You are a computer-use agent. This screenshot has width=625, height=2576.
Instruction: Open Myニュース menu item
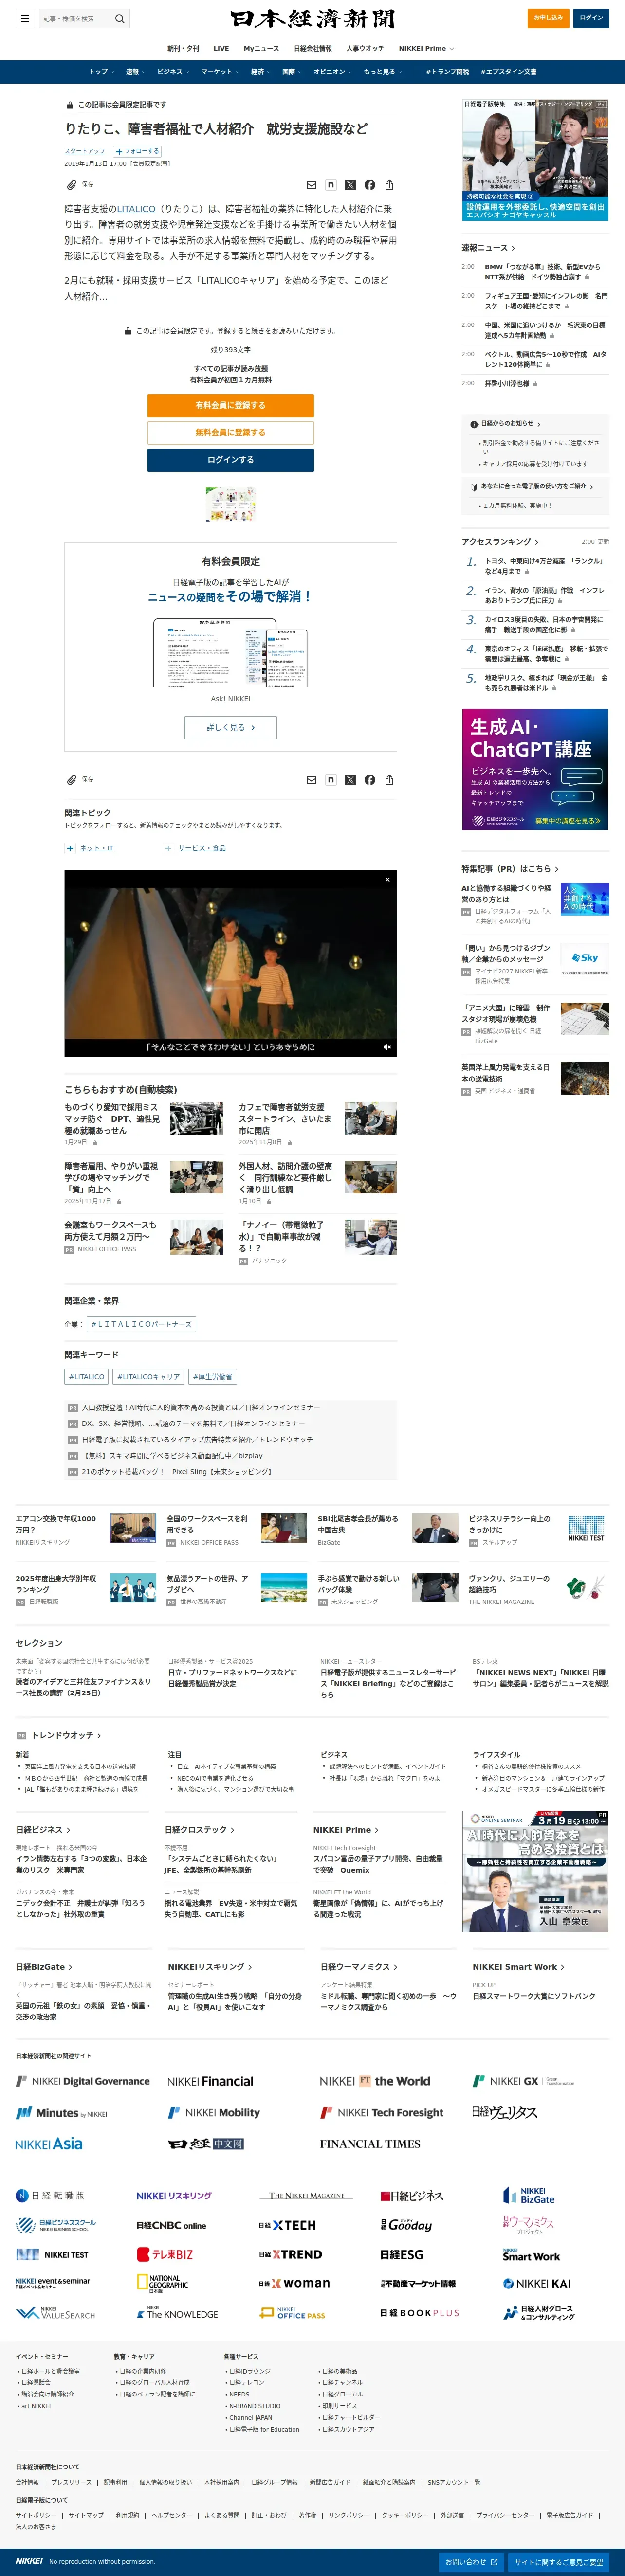pyautogui.click(x=262, y=48)
